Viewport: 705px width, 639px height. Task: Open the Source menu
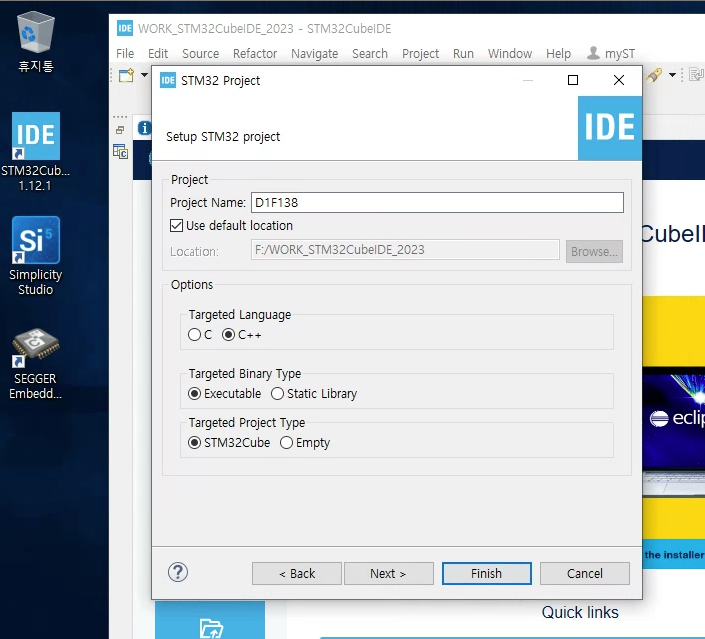(x=201, y=54)
